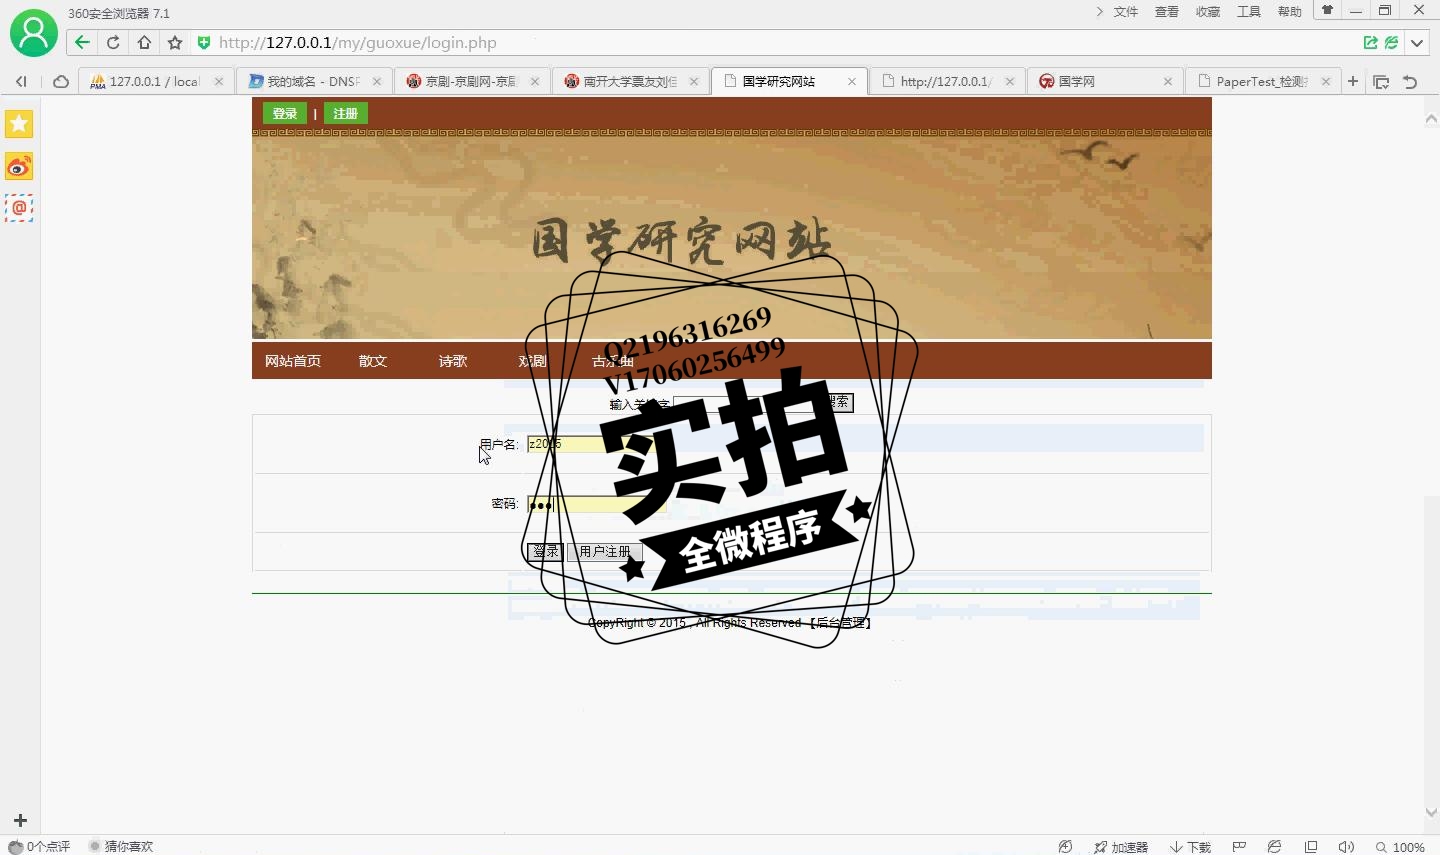The image size is (1440, 855).
Task: Open the 查看 menu
Action: click(1167, 12)
